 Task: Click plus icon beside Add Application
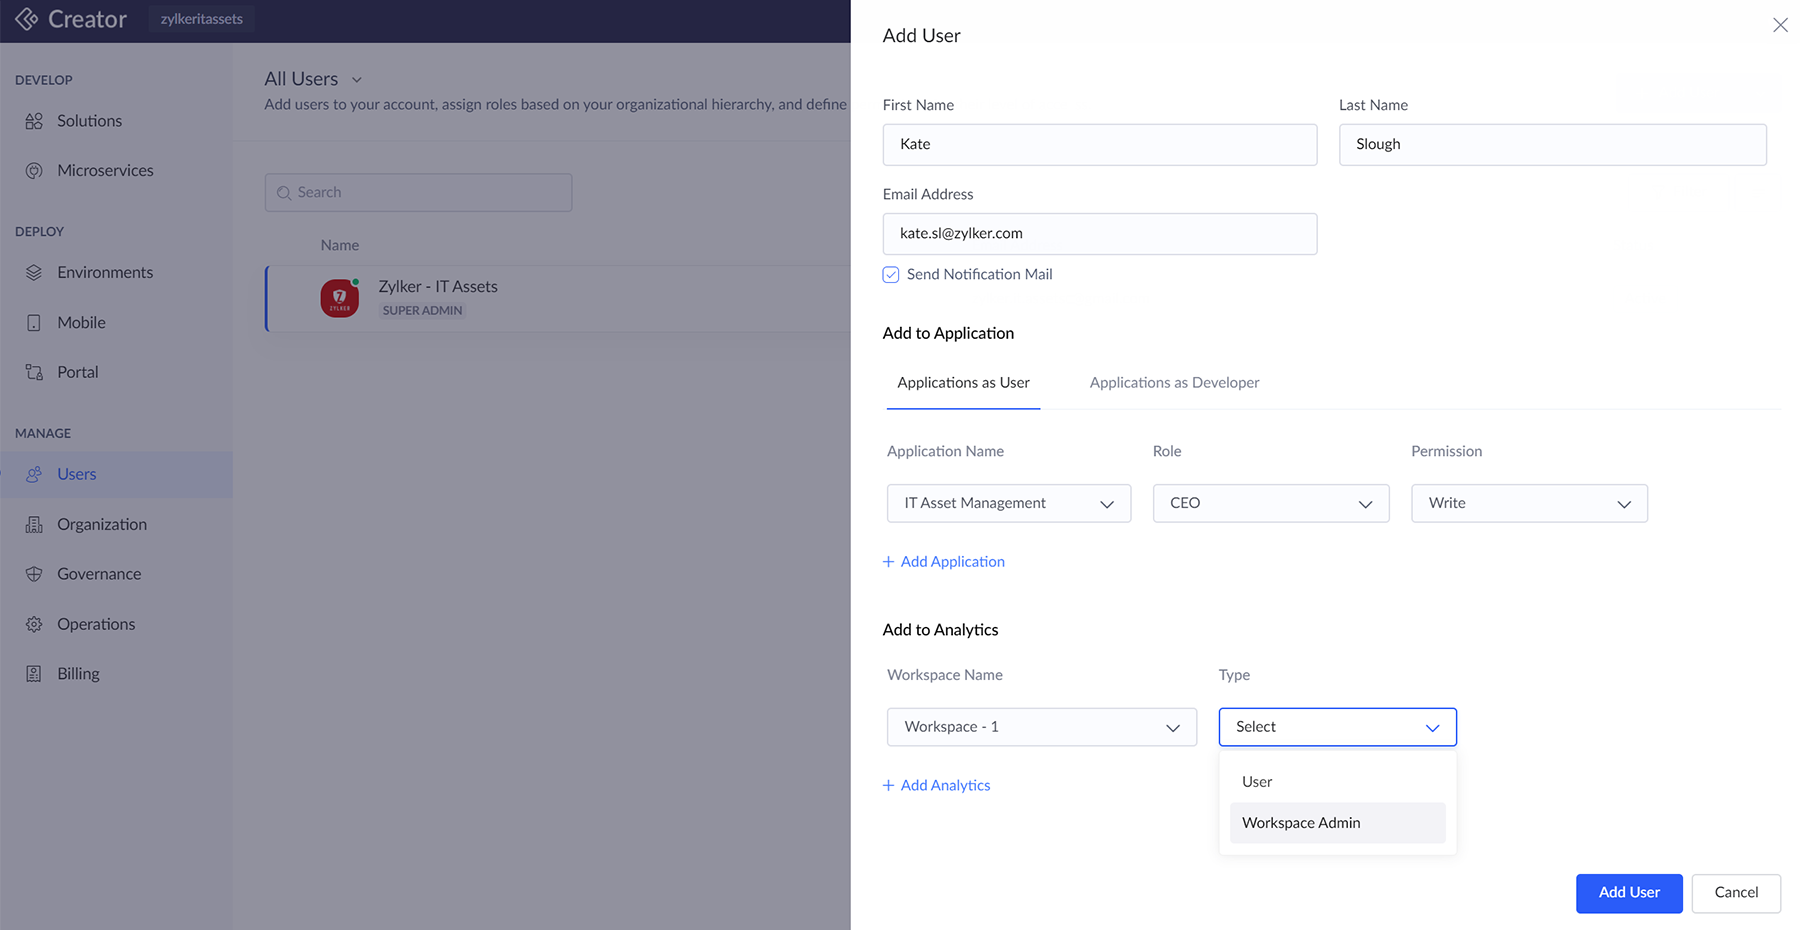click(888, 562)
